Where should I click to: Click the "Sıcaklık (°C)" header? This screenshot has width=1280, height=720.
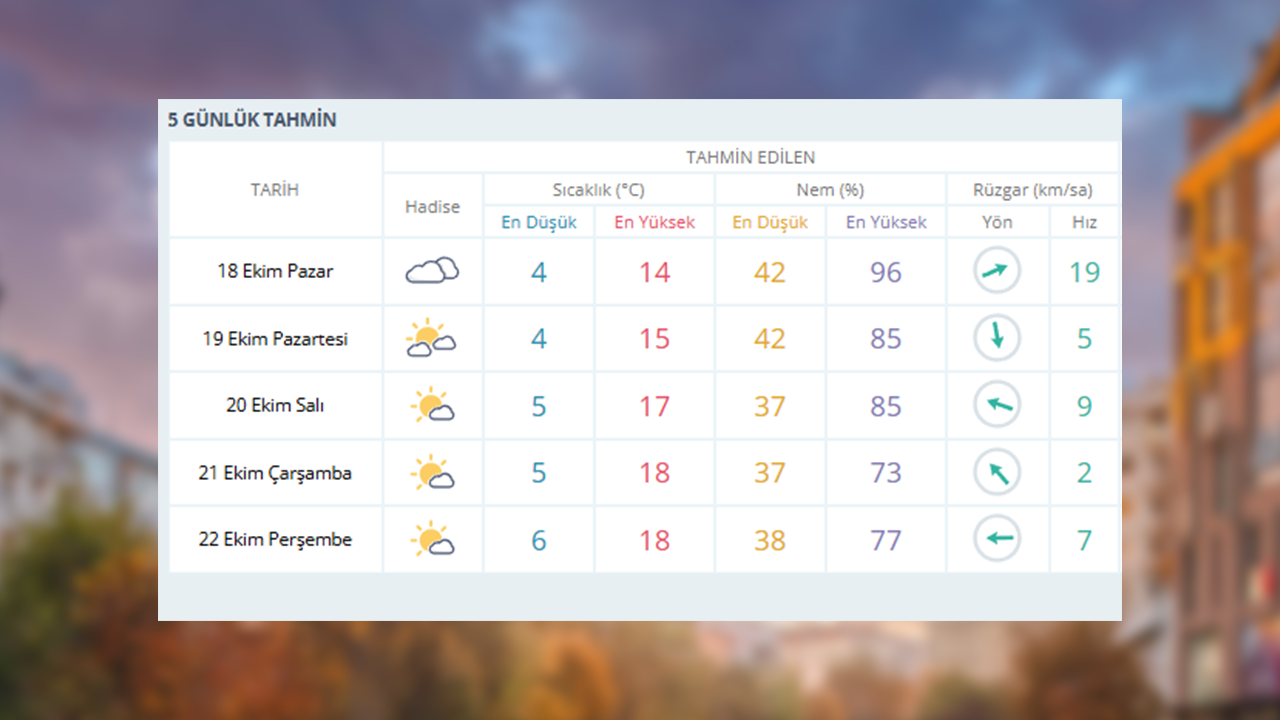point(599,190)
